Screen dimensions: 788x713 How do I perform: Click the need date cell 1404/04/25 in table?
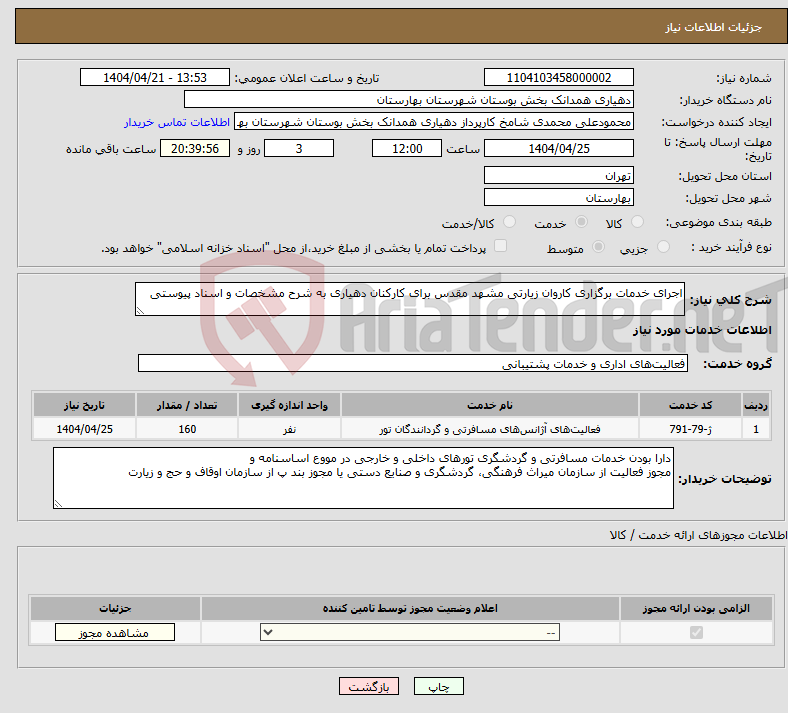point(84,429)
